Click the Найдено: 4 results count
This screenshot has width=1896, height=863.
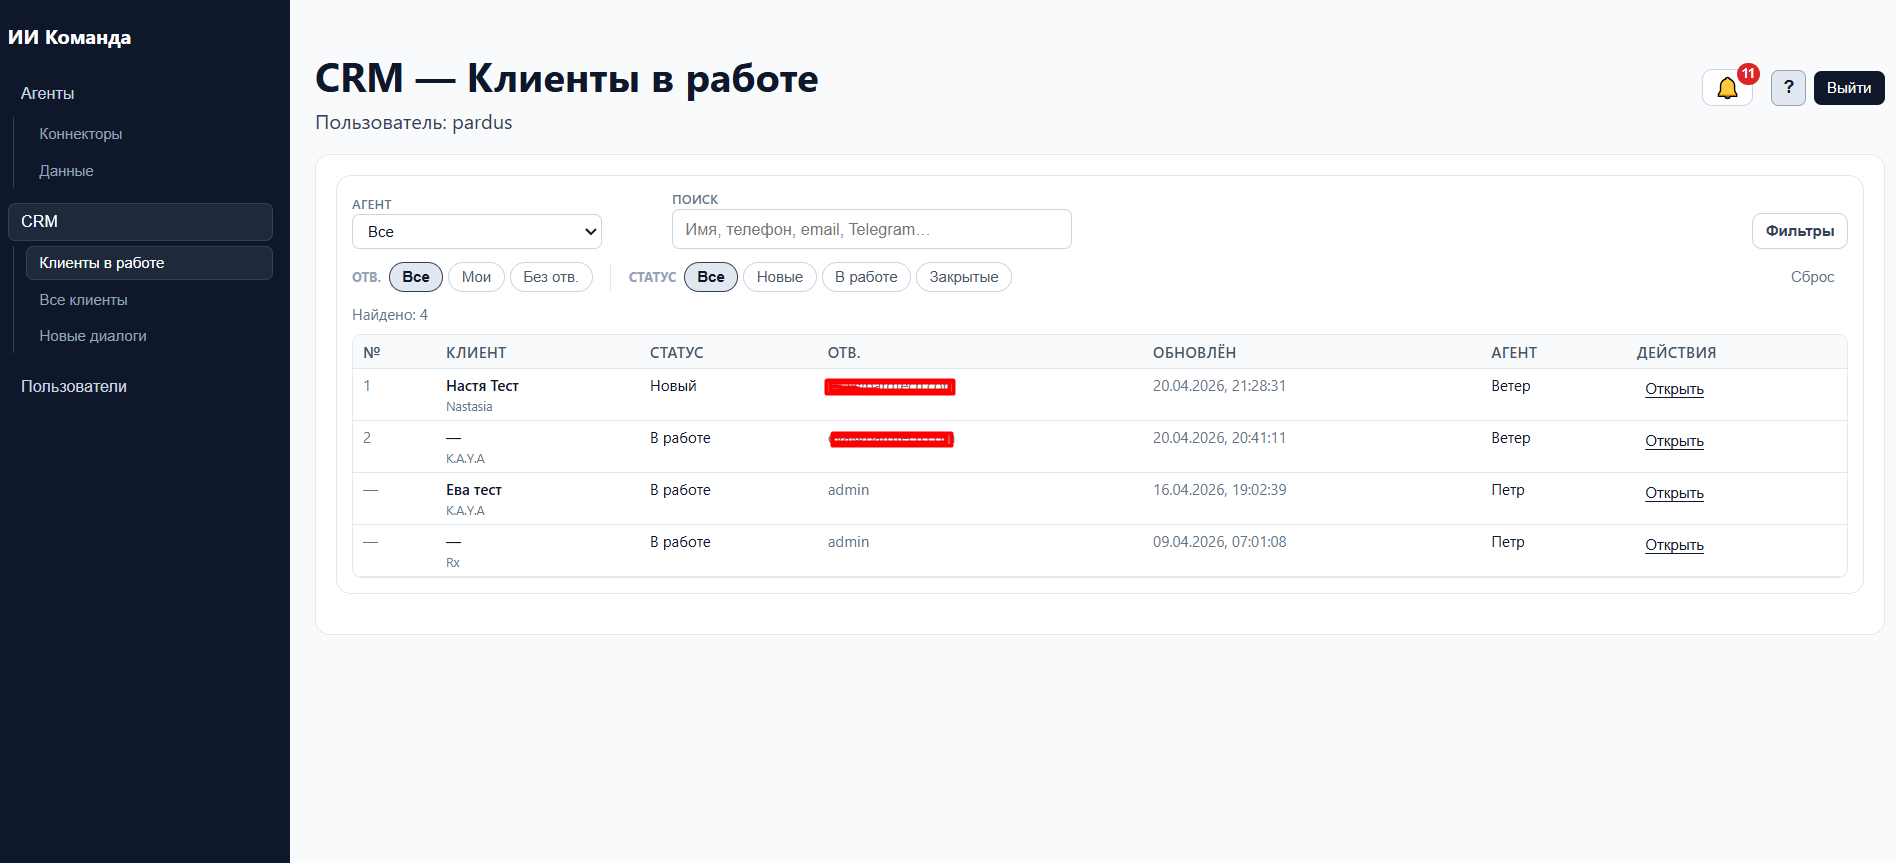tap(390, 315)
